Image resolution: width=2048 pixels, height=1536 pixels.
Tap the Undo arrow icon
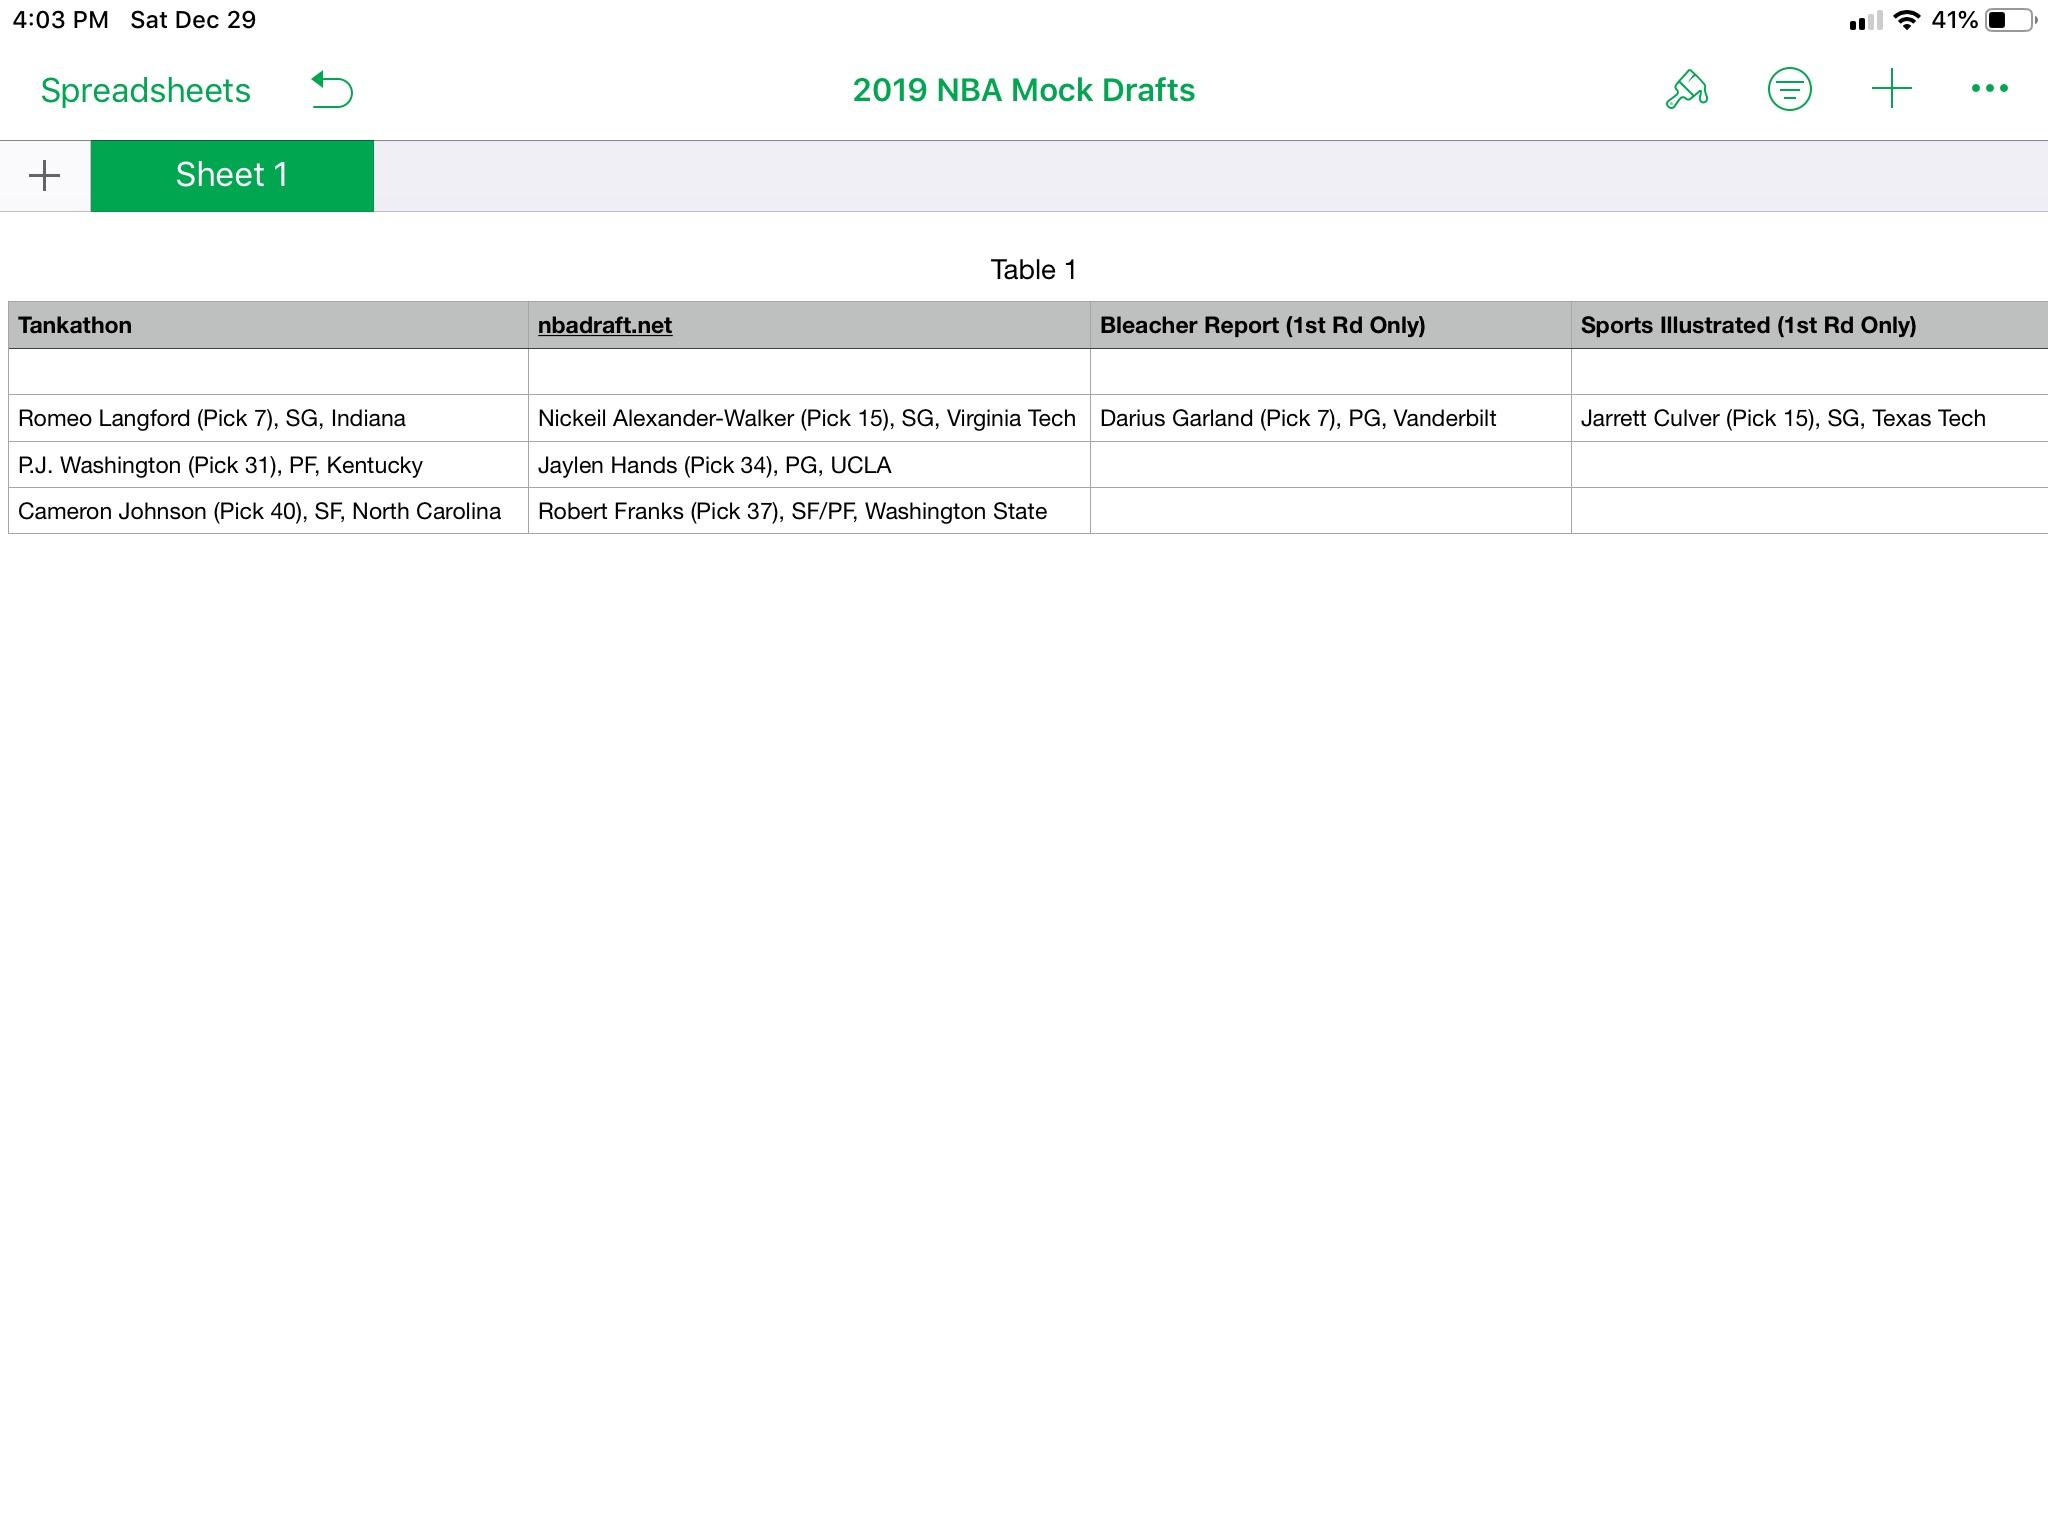332,90
